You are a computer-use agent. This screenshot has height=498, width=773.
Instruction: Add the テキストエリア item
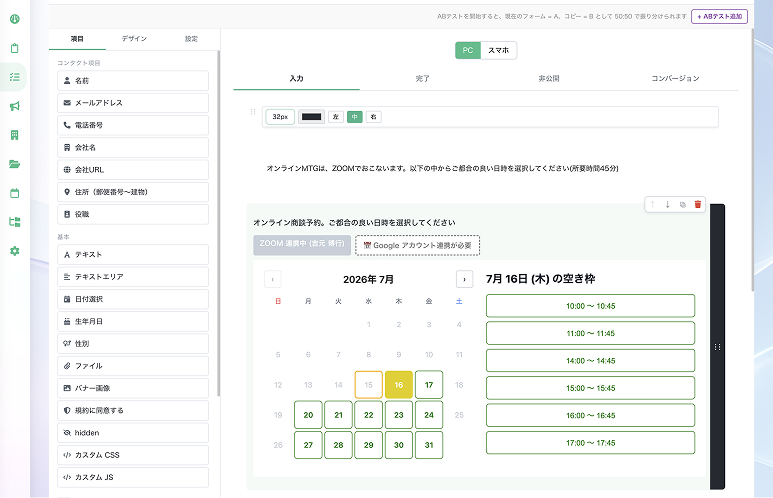[133, 277]
